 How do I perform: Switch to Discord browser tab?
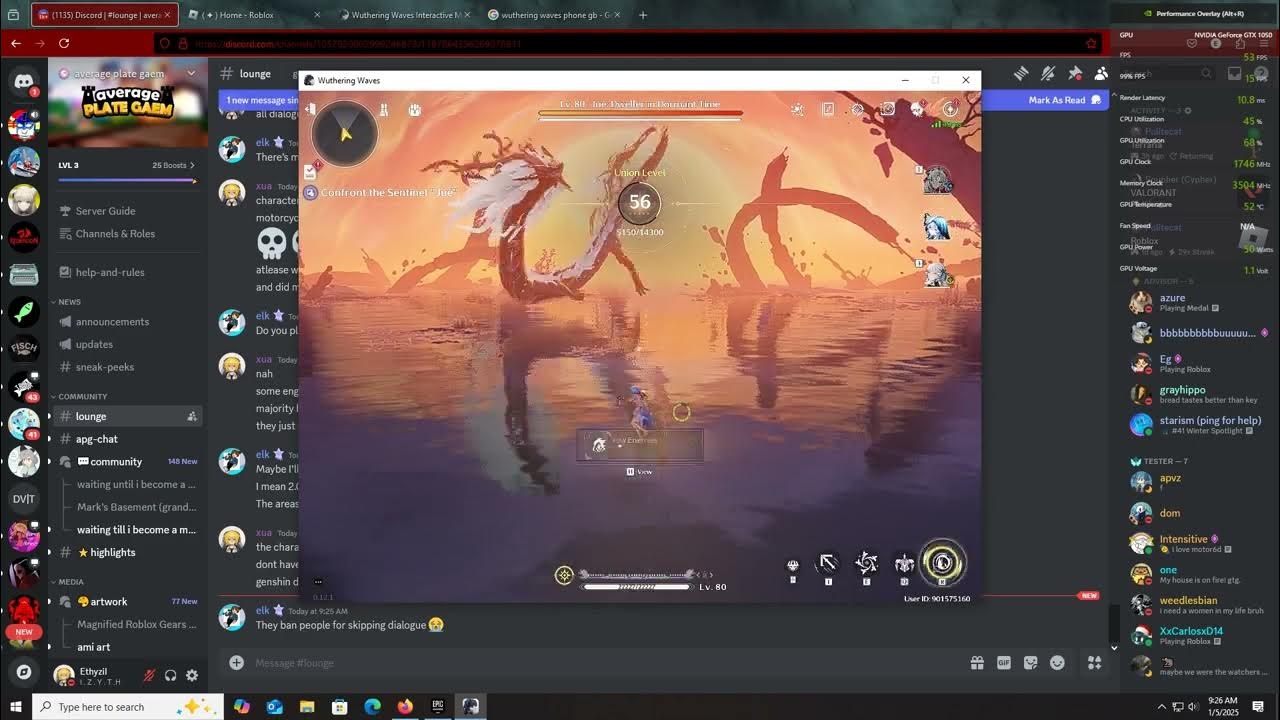pyautogui.click(x=104, y=15)
